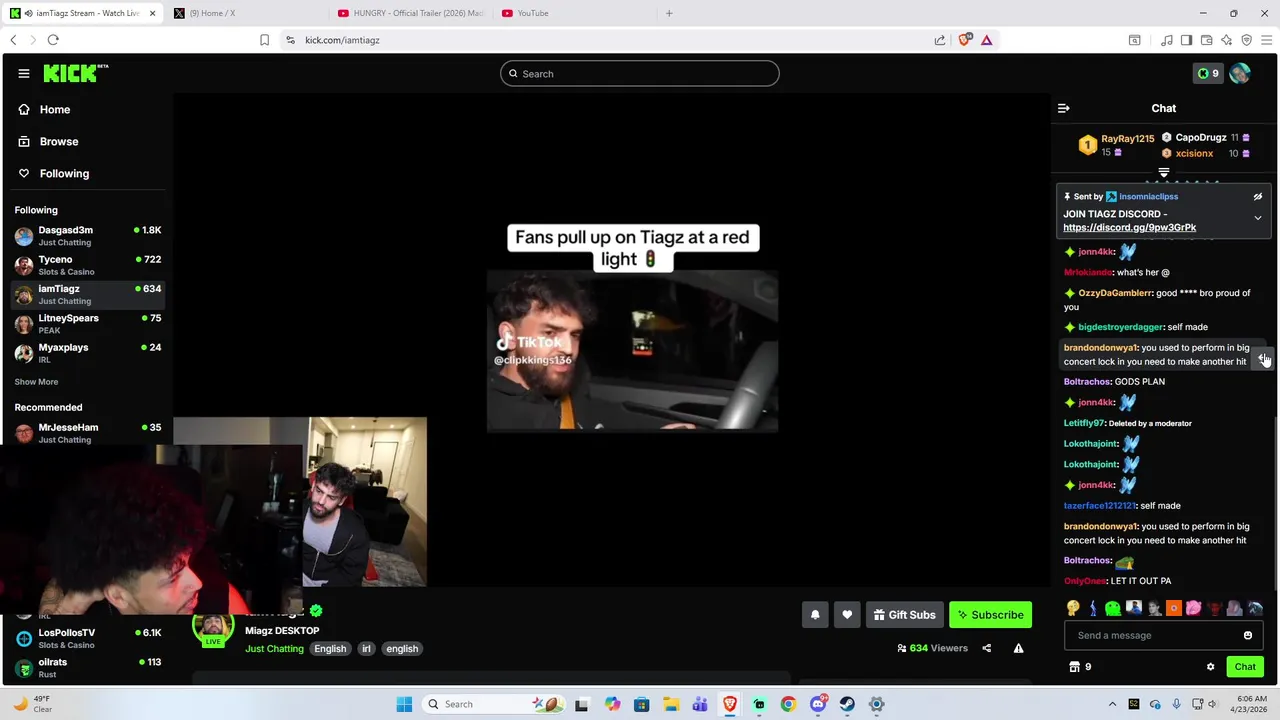Open the Discord invite link in pinned message

[1129, 227]
